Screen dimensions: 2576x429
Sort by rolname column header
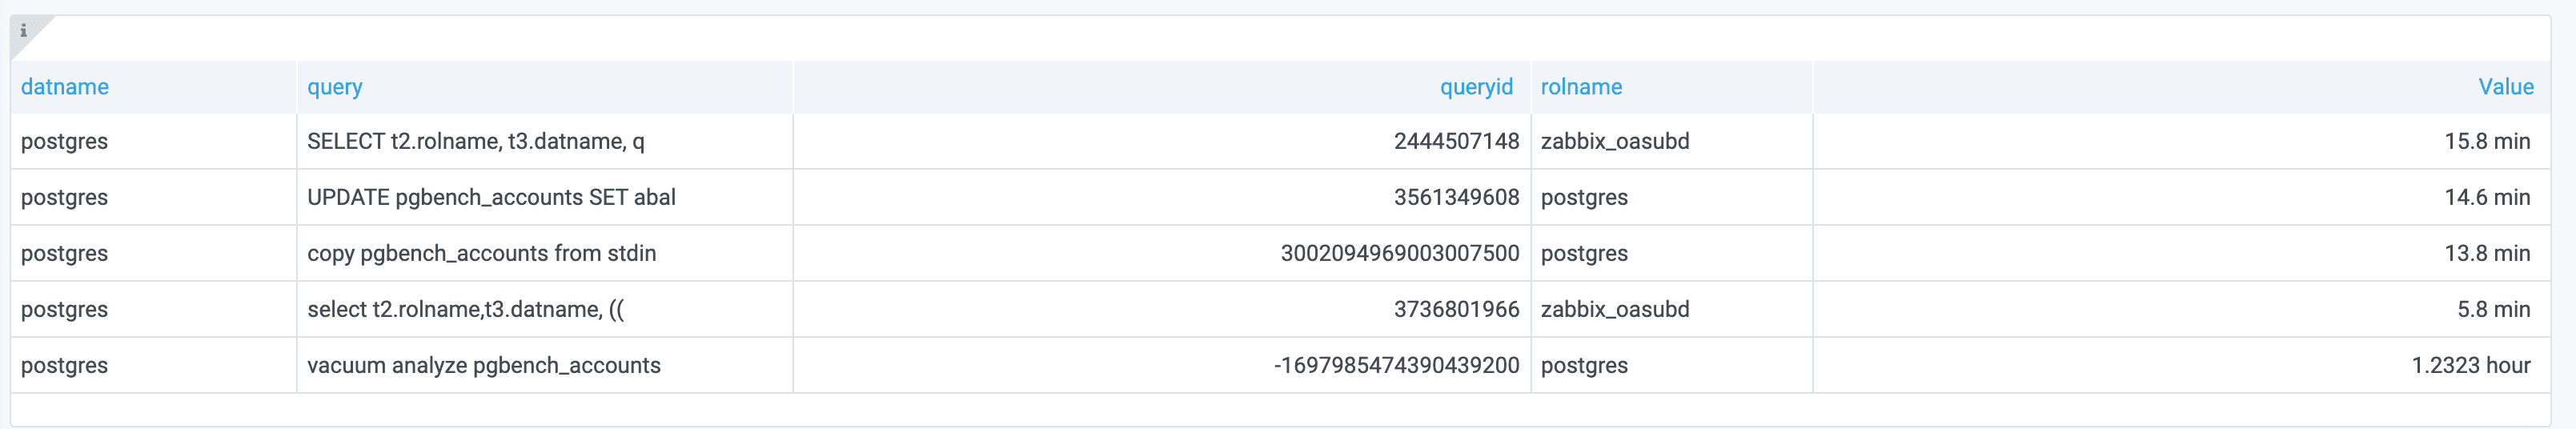1581,87
